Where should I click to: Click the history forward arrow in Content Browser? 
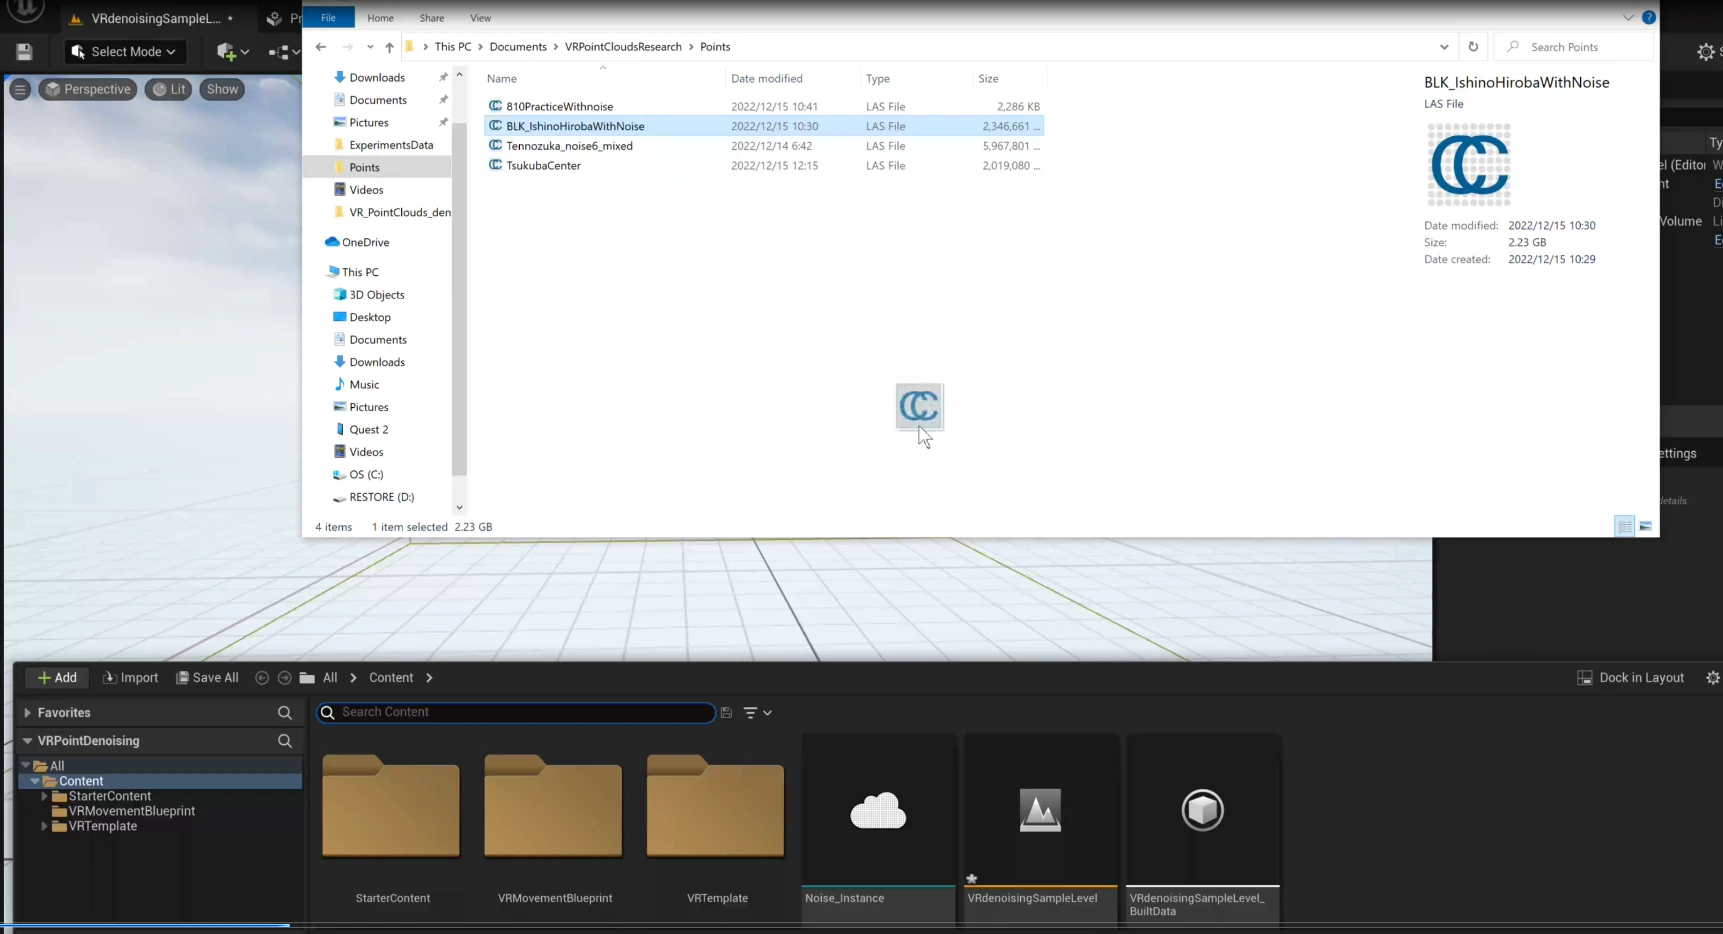coord(284,678)
